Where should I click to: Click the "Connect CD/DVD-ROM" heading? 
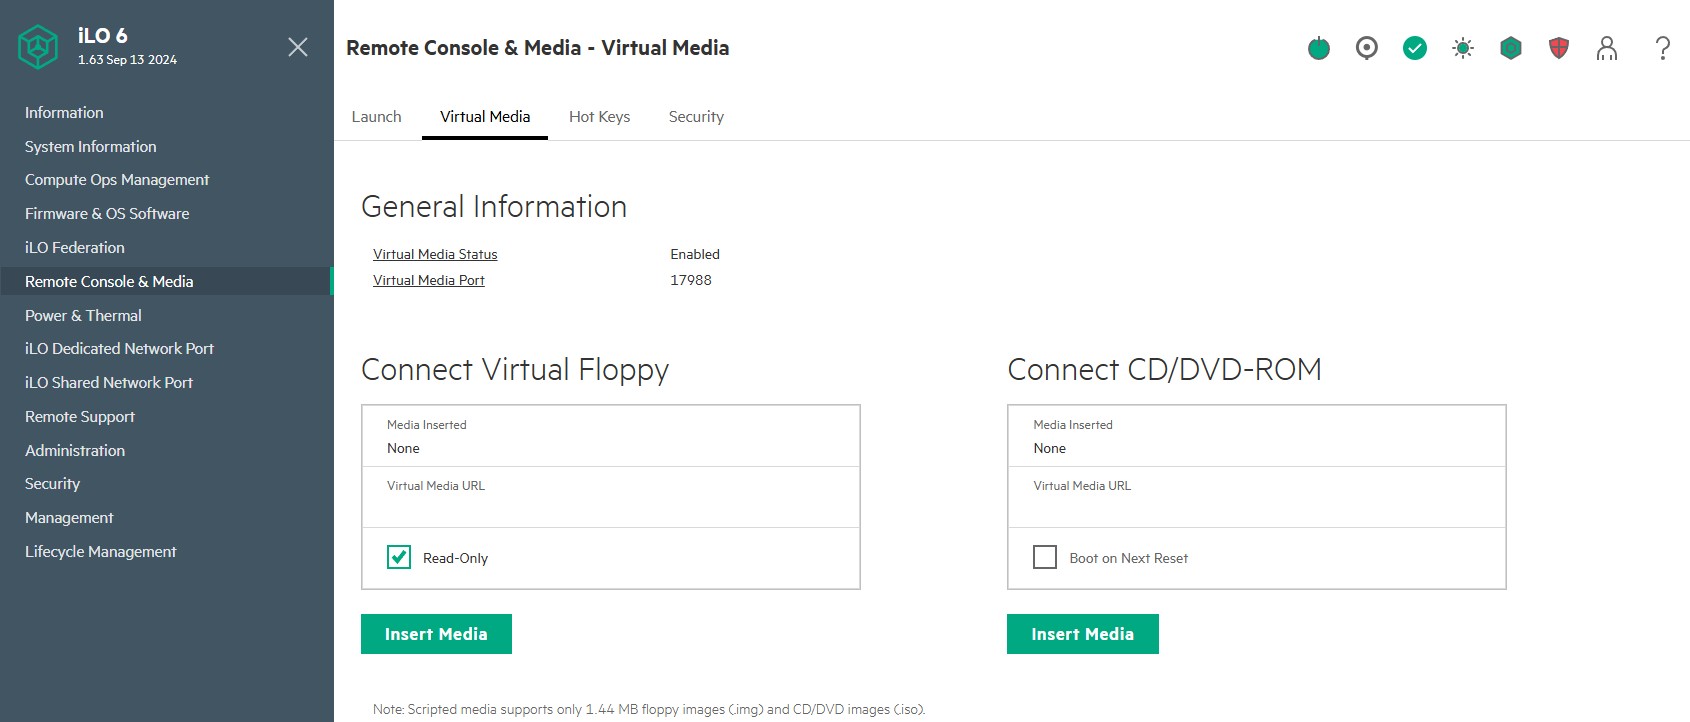coord(1165,370)
